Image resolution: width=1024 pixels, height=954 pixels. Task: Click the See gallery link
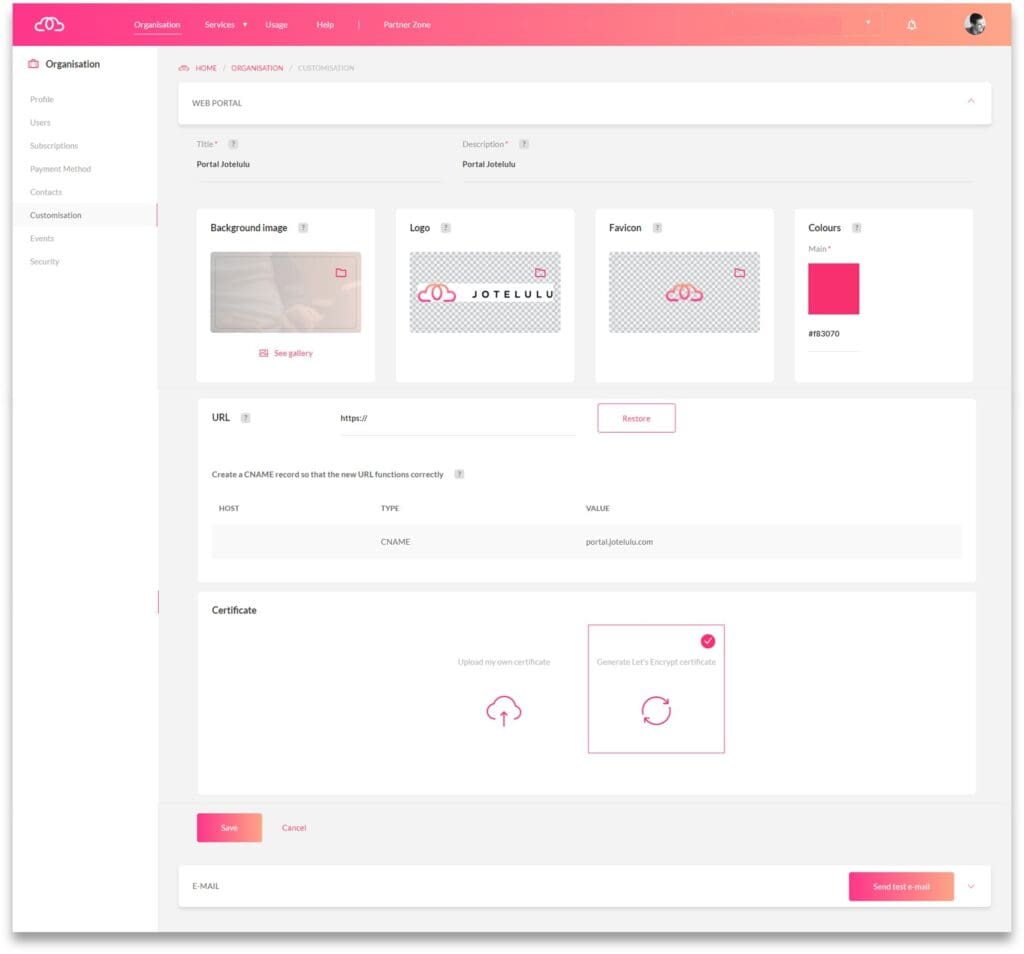click(x=286, y=353)
